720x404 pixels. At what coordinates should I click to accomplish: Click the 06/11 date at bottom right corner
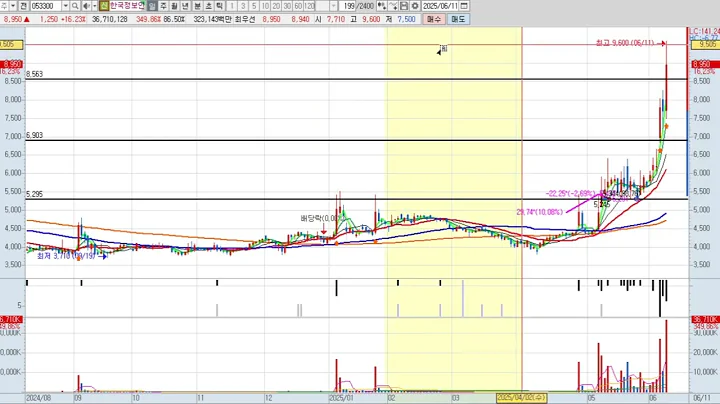[701, 398]
